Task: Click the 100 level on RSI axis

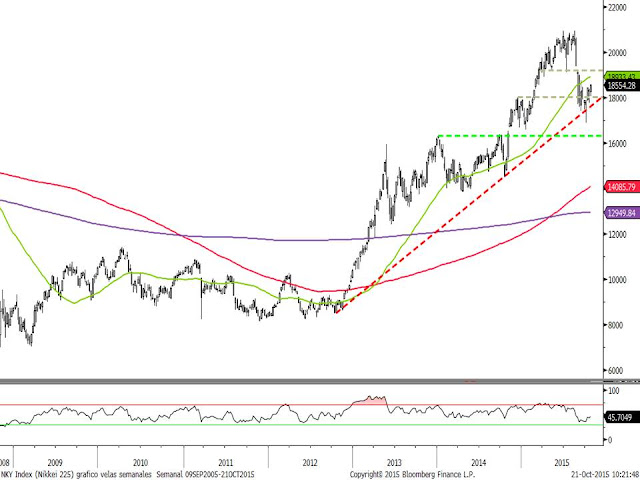Action: click(613, 391)
